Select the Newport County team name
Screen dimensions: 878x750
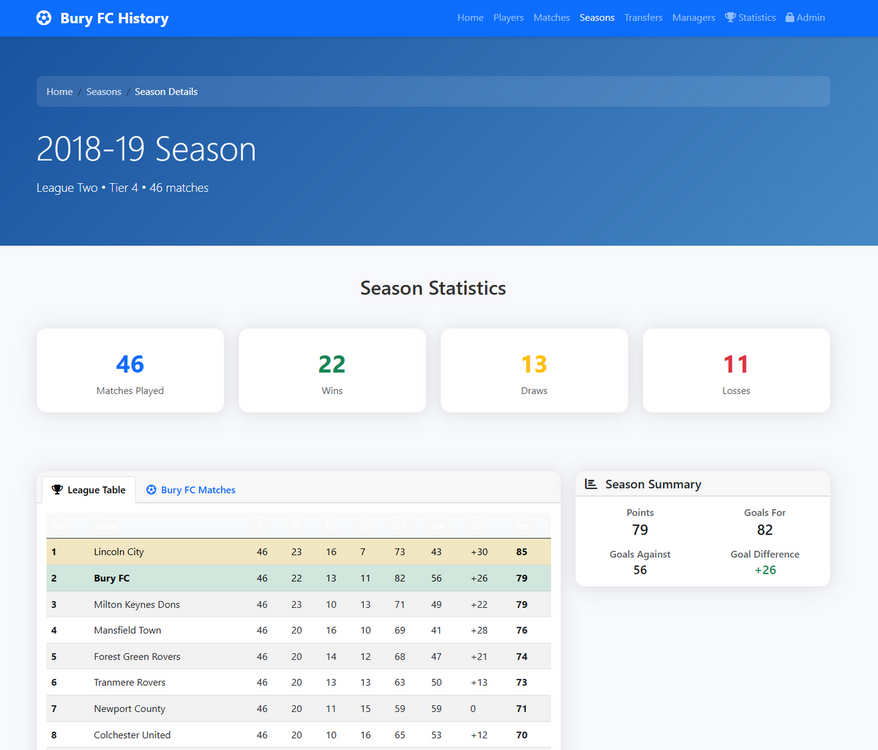[129, 709]
